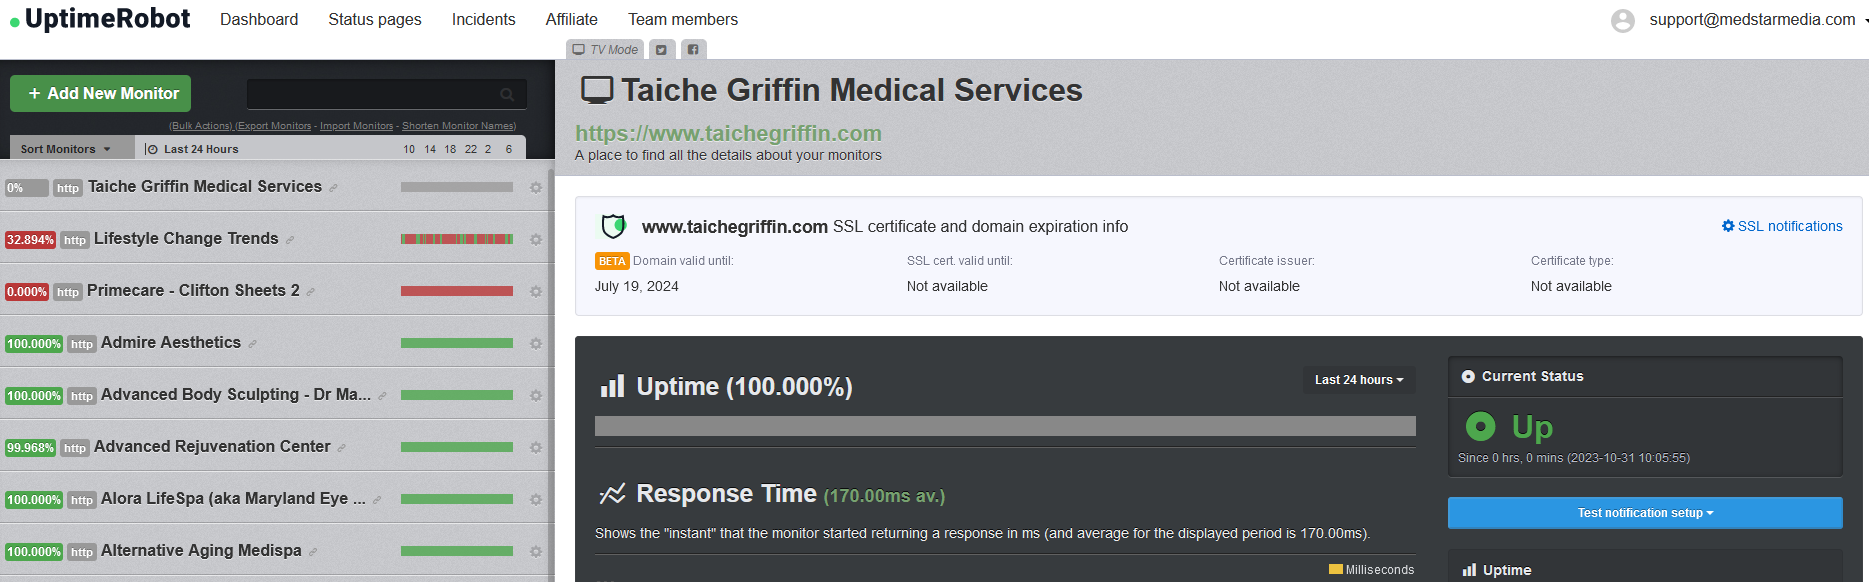The height and width of the screenshot is (582, 1869).
Task: Open gear settings for Advanced Rejuvenation Center
Action: point(536,448)
